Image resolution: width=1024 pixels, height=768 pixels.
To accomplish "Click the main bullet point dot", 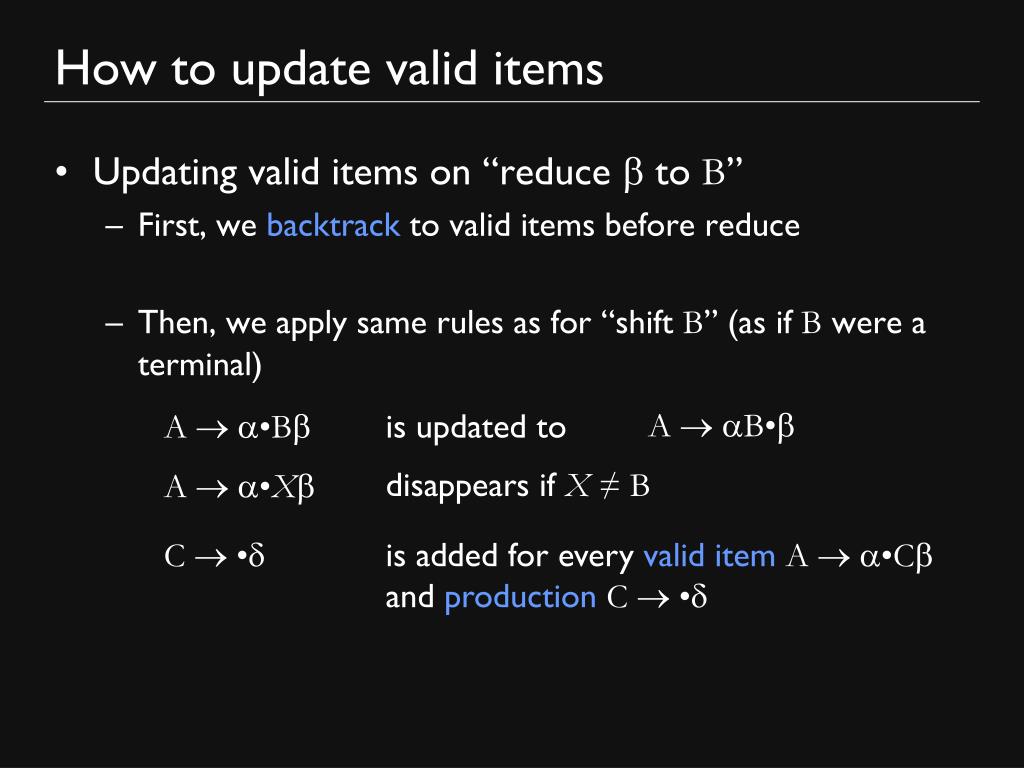I will [61, 173].
